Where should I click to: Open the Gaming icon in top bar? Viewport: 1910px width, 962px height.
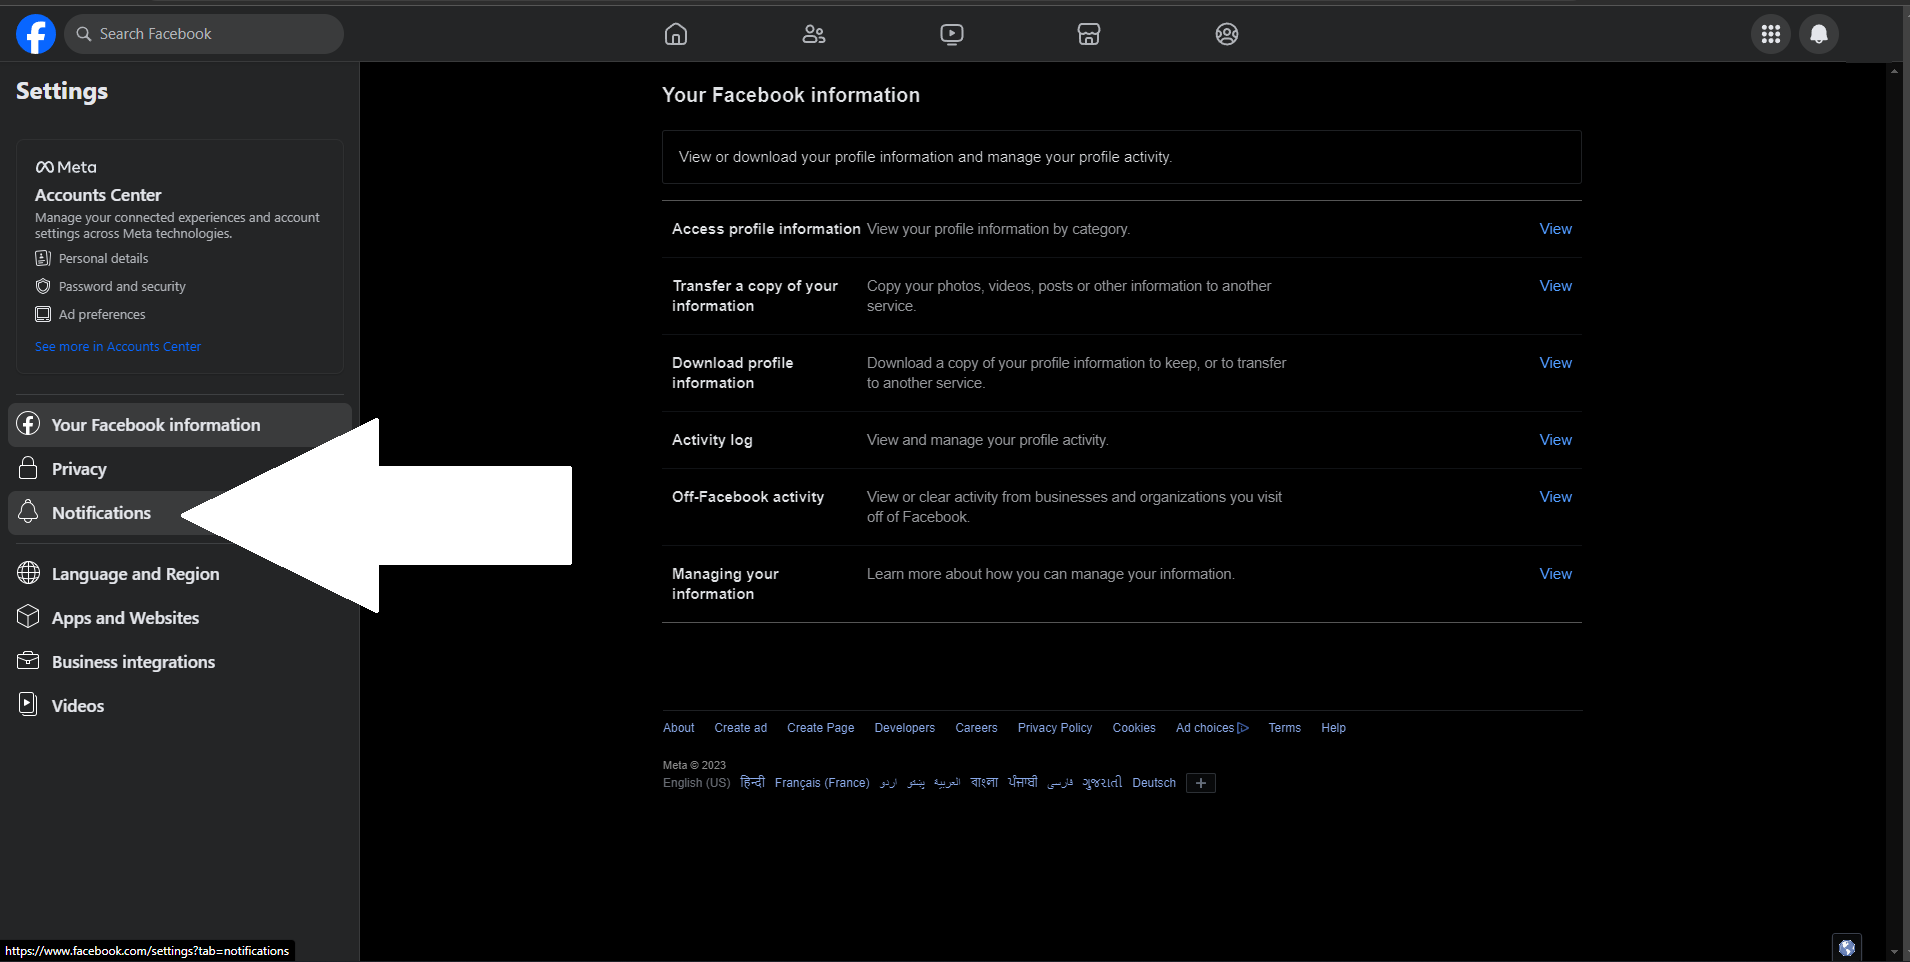1225,33
